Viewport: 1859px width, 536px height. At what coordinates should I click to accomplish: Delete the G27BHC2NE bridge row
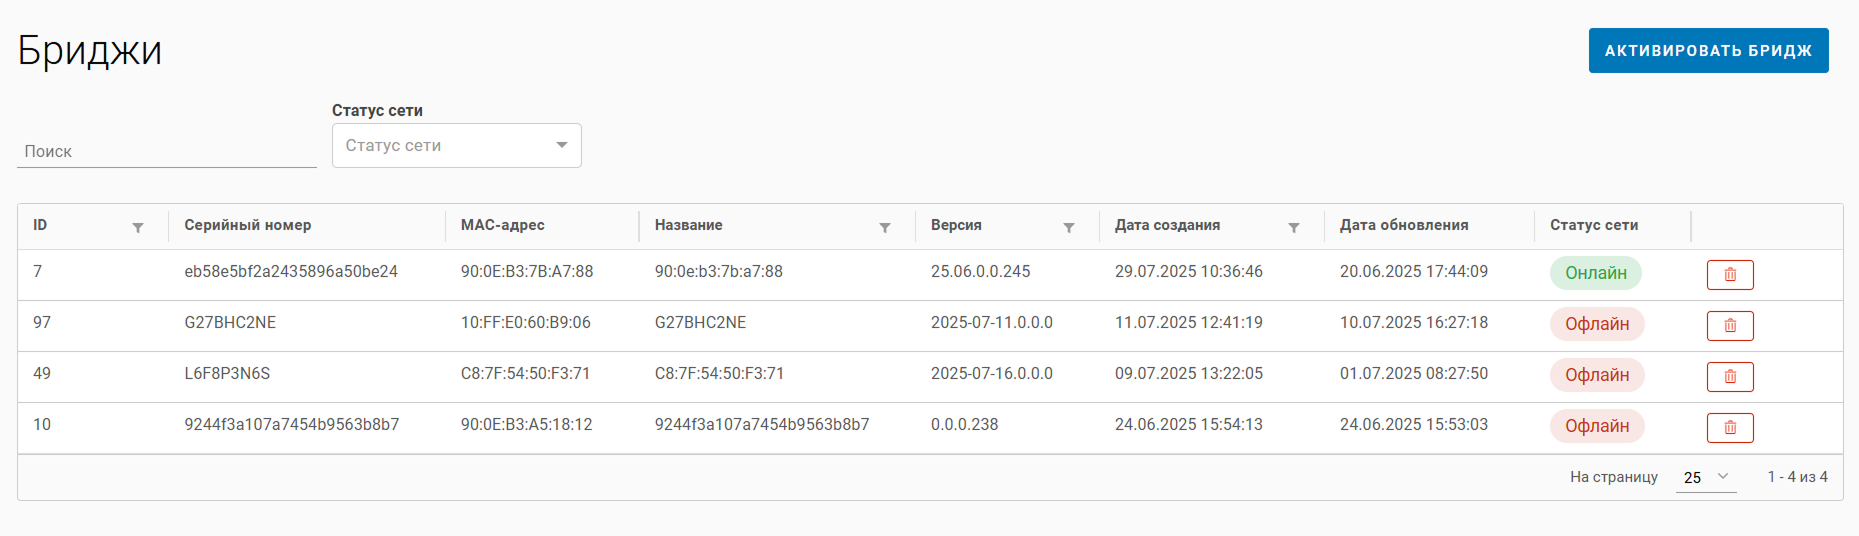tap(1730, 326)
